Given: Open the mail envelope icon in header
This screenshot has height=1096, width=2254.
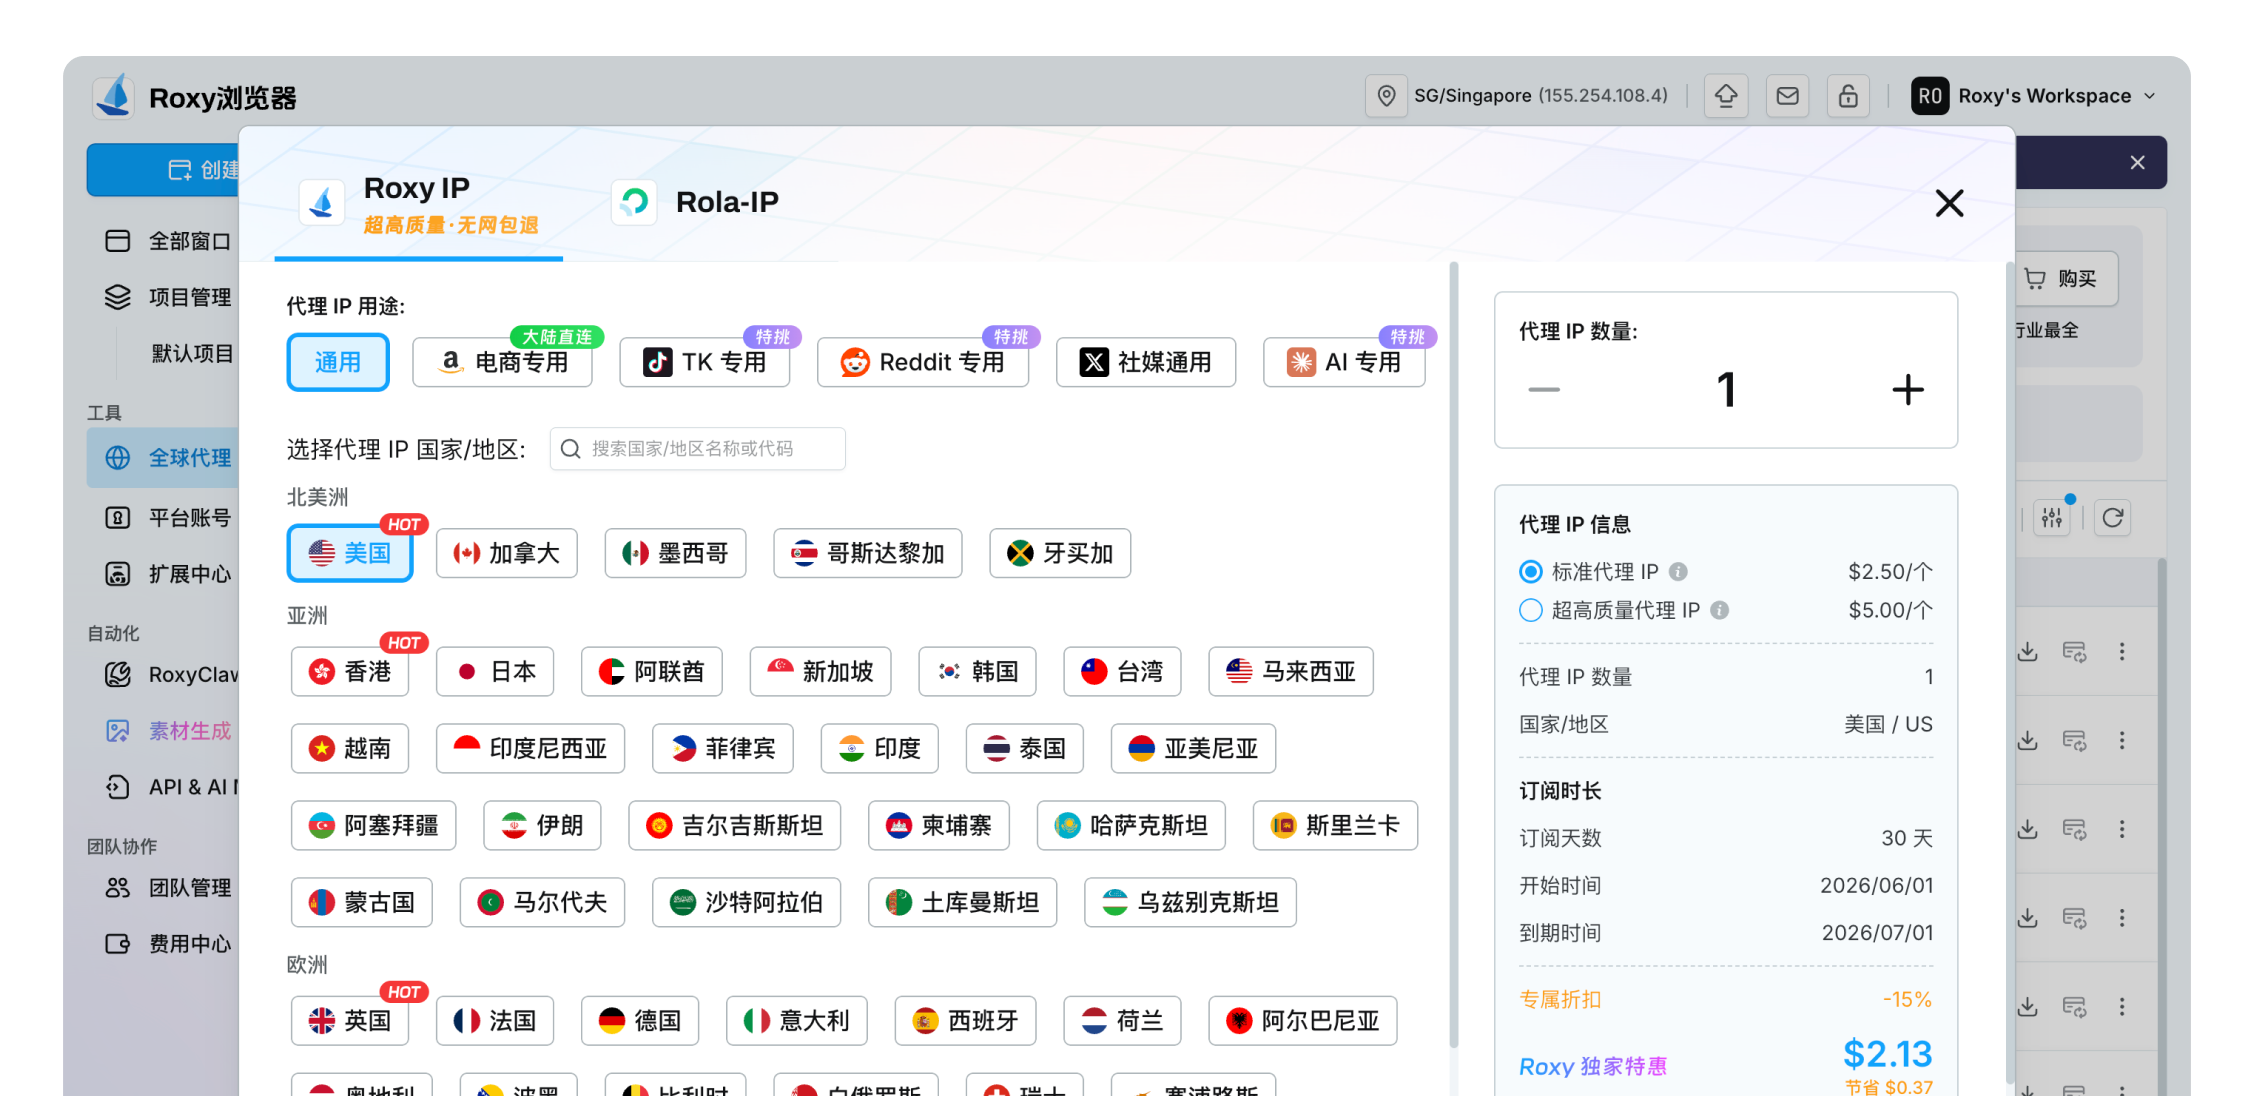Looking at the screenshot, I should tap(1787, 96).
